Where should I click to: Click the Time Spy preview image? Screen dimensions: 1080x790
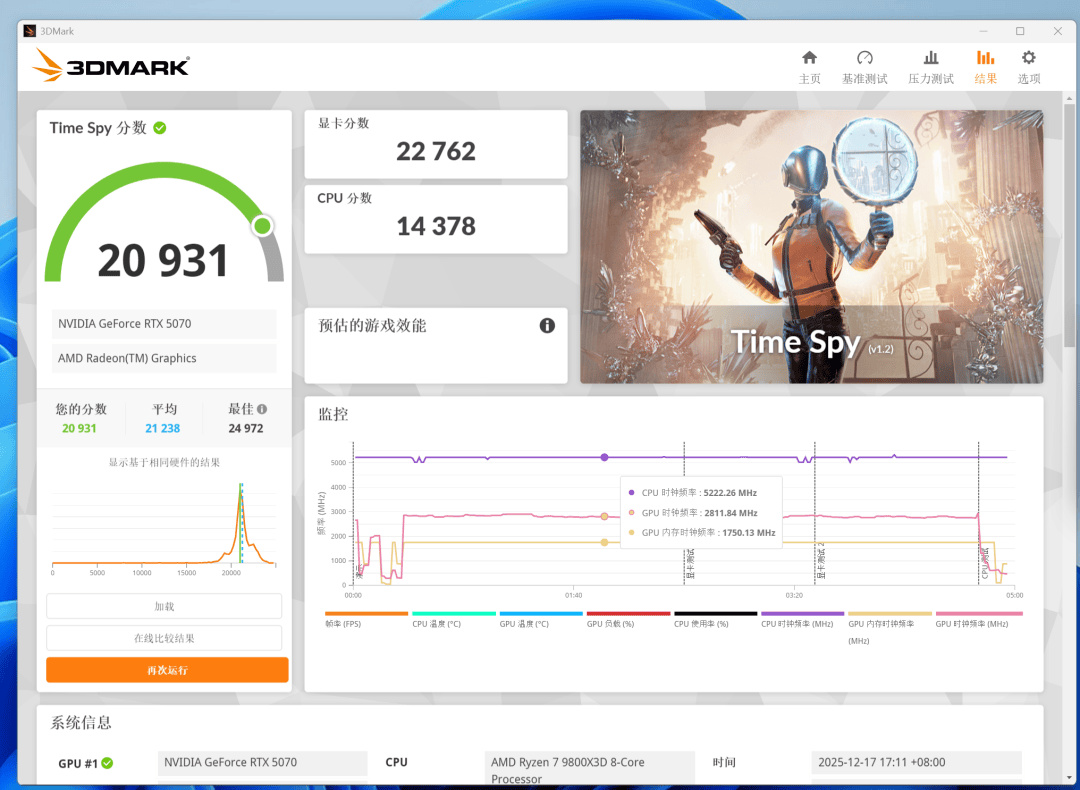tap(811, 247)
